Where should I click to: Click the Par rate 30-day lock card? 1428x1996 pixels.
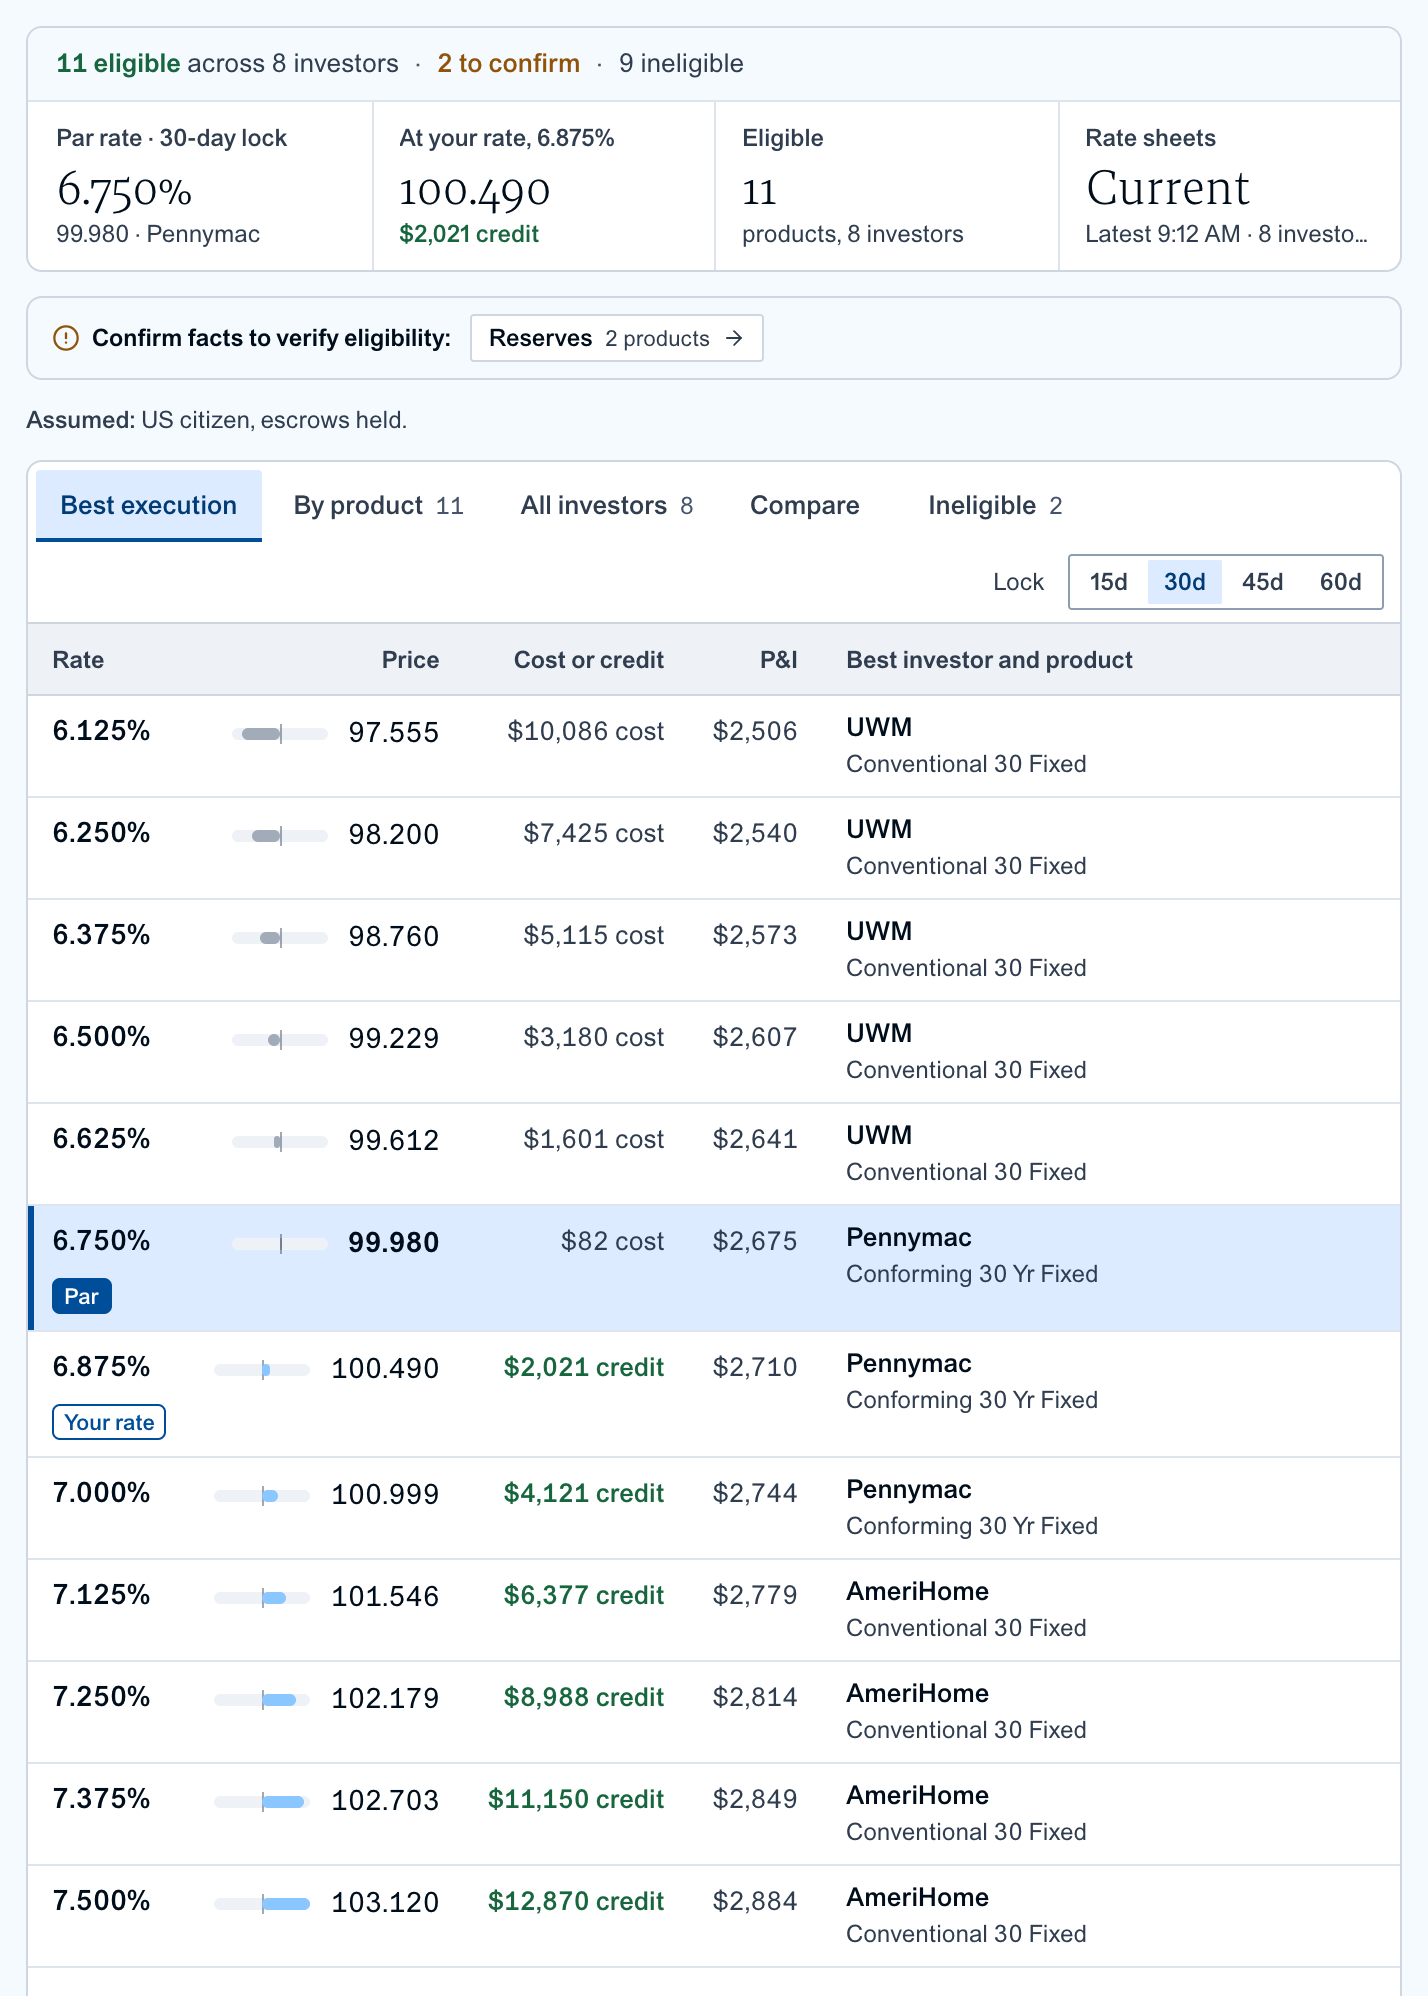point(200,186)
